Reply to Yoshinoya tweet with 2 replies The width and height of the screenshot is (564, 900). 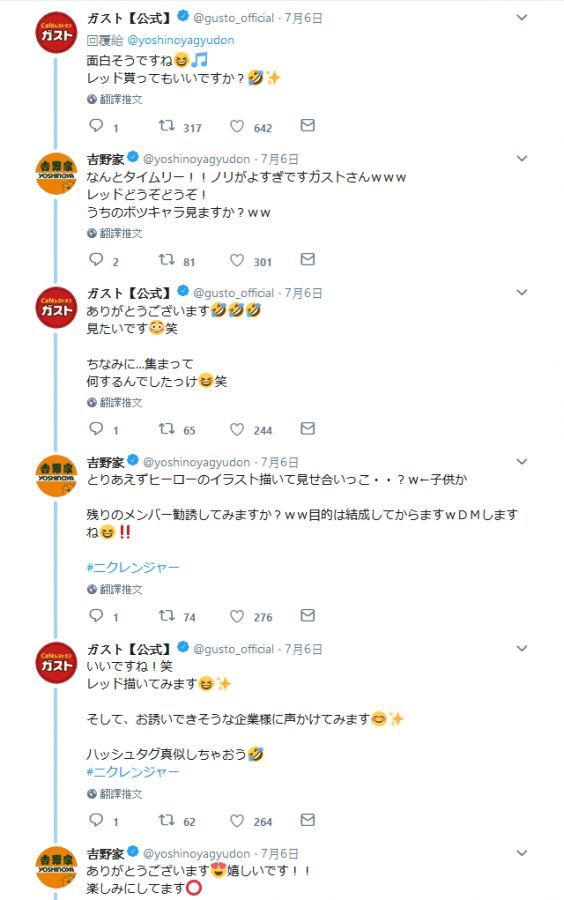coord(96,260)
